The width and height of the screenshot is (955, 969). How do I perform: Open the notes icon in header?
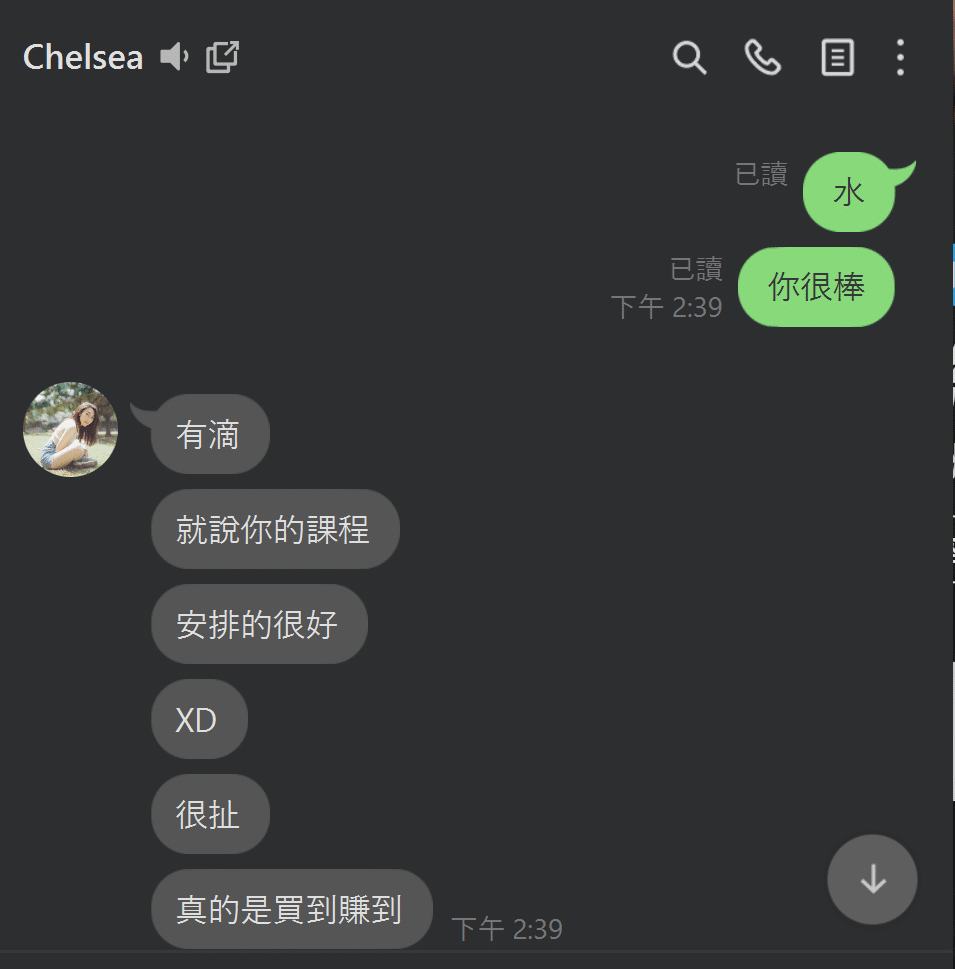tap(838, 57)
